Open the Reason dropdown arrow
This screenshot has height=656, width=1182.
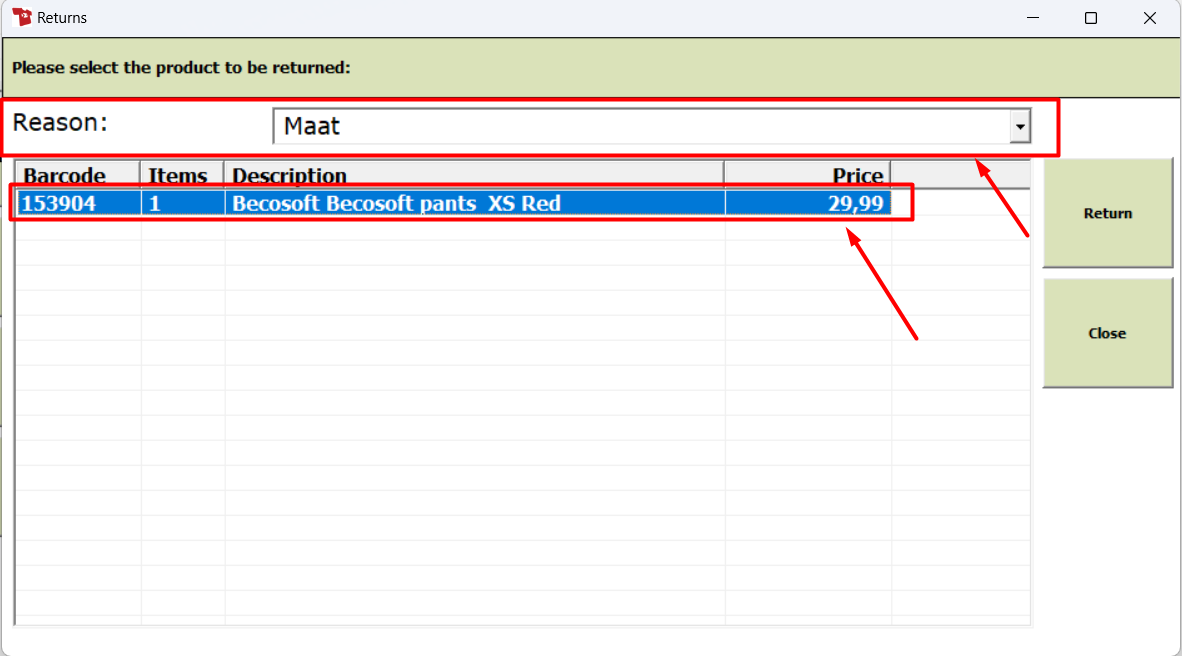1020,127
